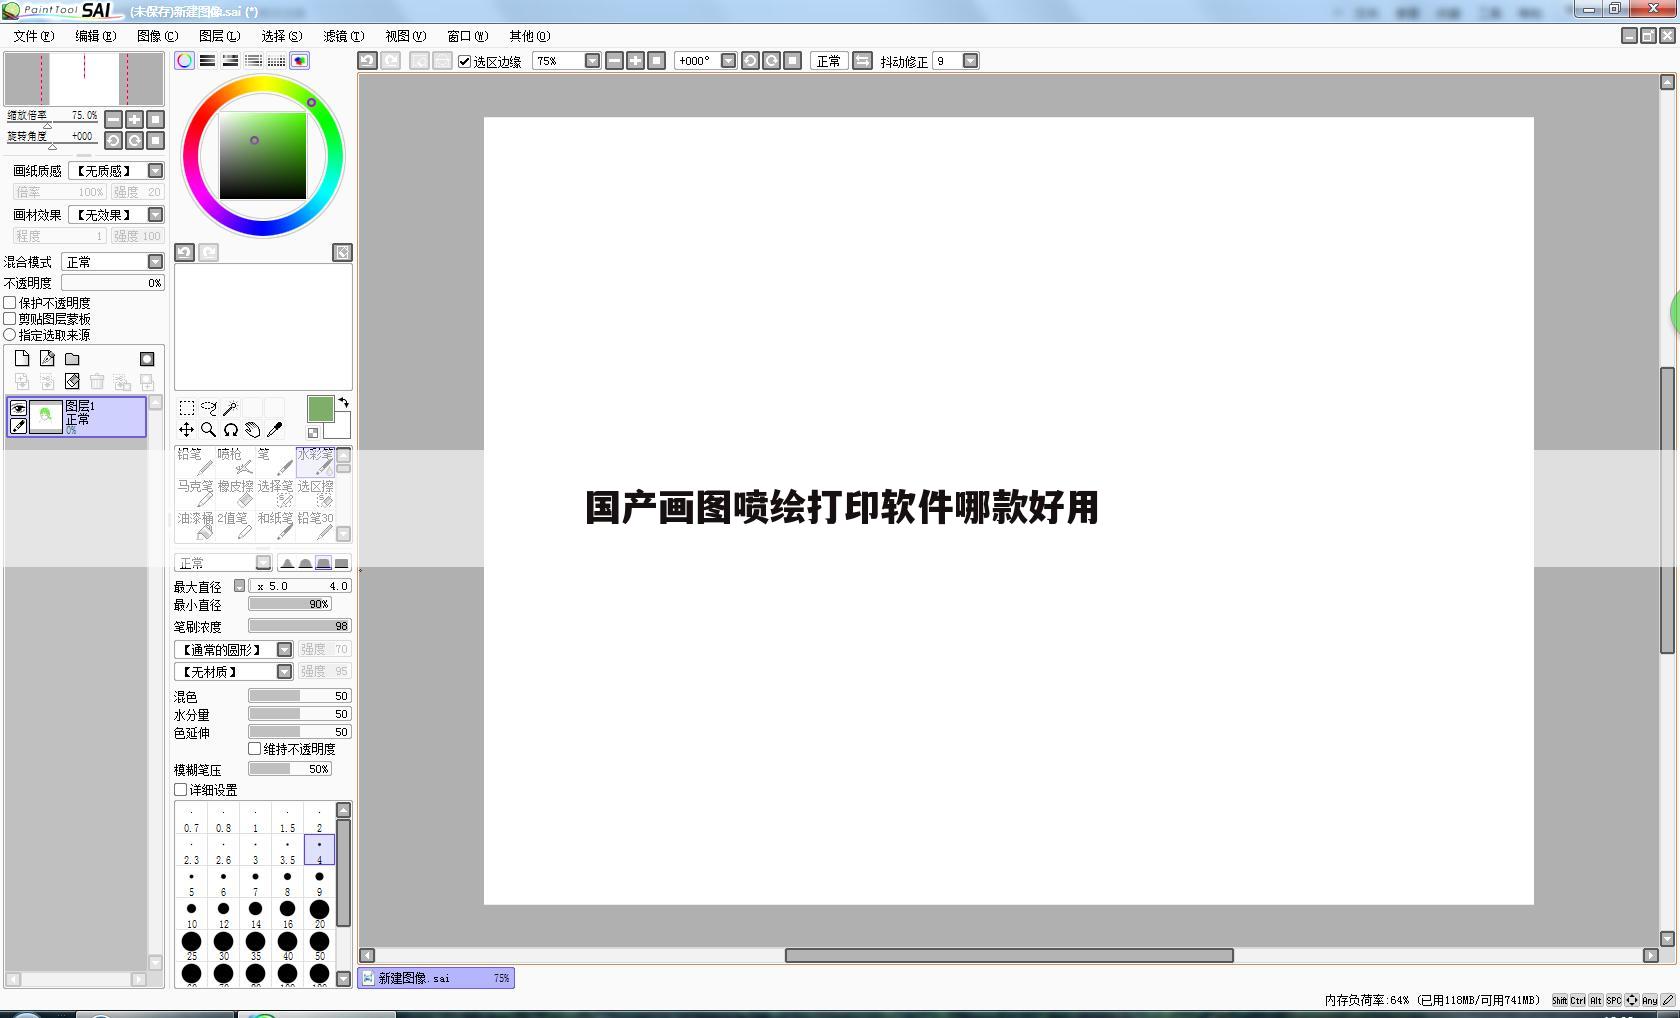
Task: Select the hand pan tool
Action: [x=252, y=430]
